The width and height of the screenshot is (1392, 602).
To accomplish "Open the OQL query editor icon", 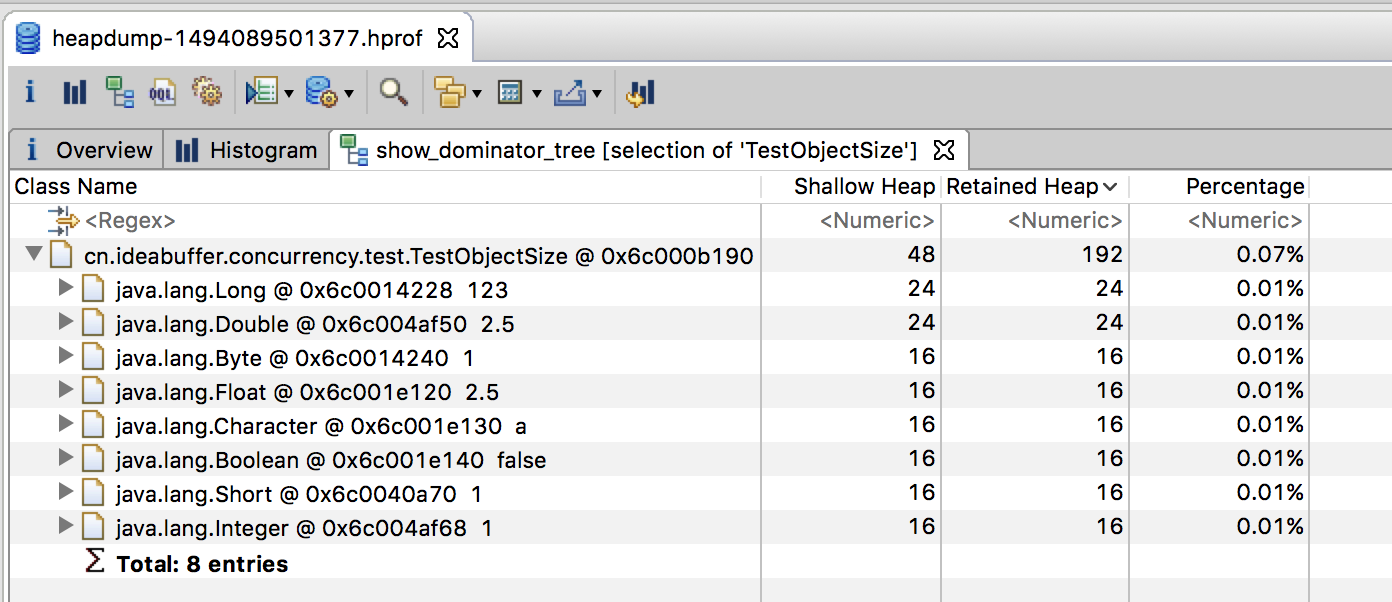I will [x=162, y=93].
